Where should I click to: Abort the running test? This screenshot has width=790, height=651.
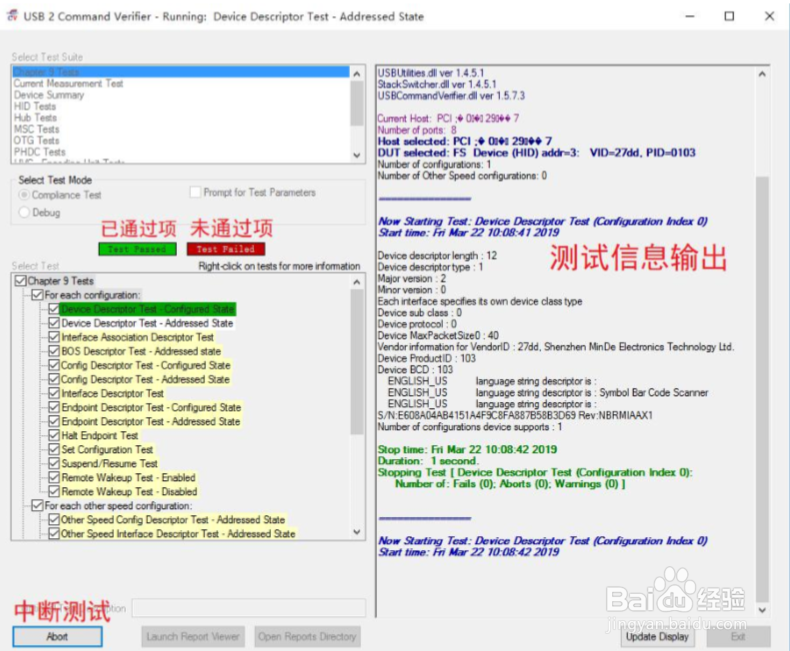point(57,636)
